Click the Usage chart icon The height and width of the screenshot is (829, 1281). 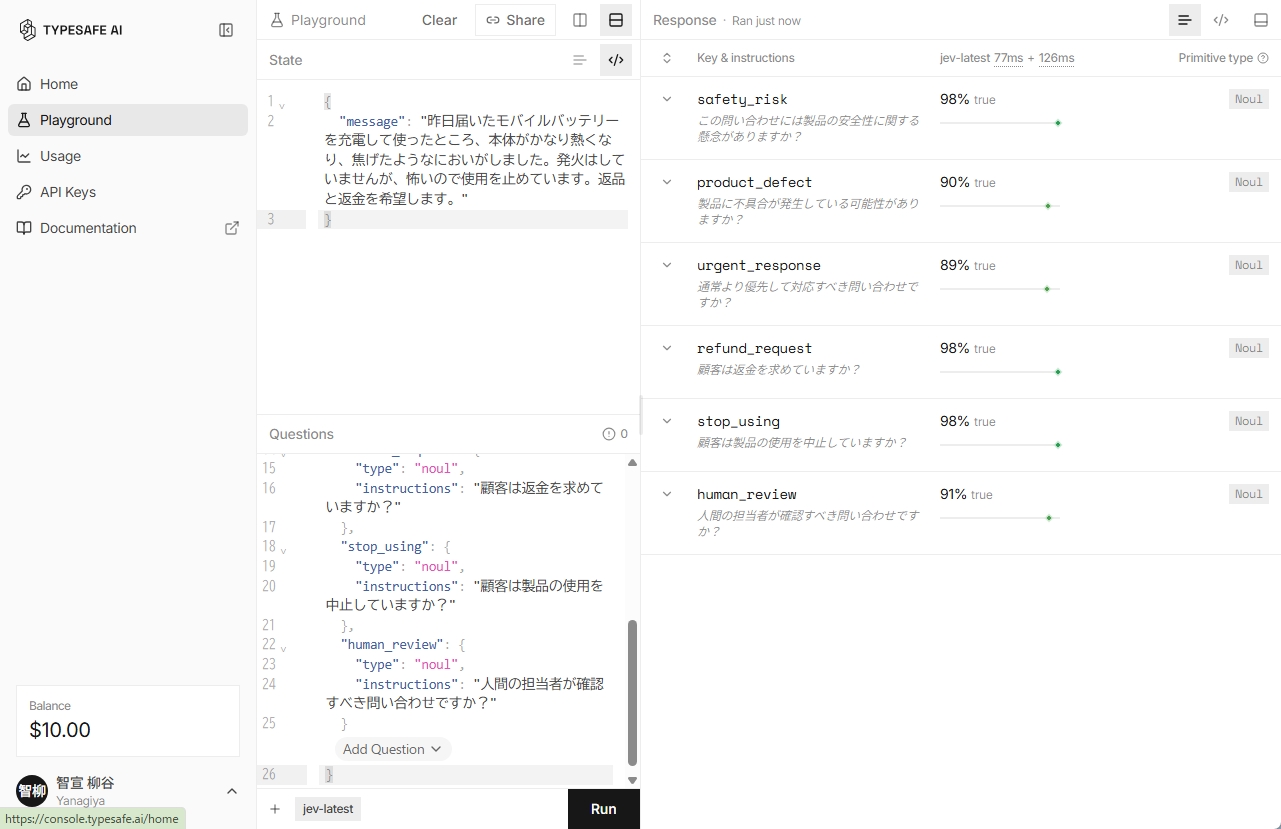[24, 156]
